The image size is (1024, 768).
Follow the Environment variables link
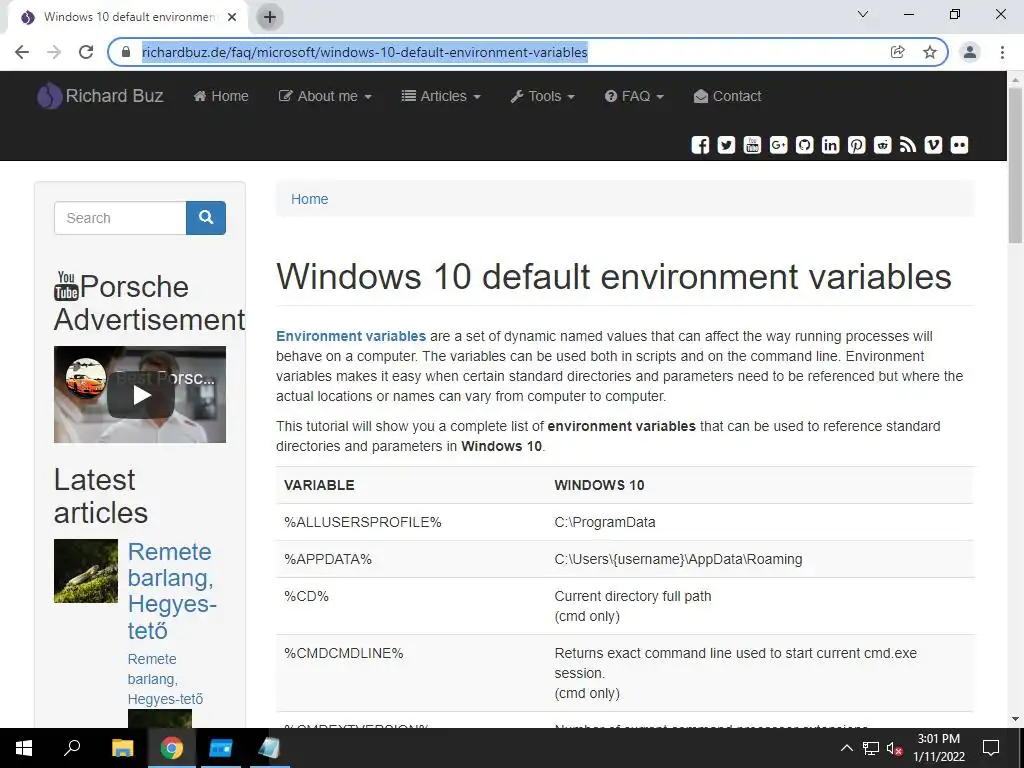tap(351, 336)
